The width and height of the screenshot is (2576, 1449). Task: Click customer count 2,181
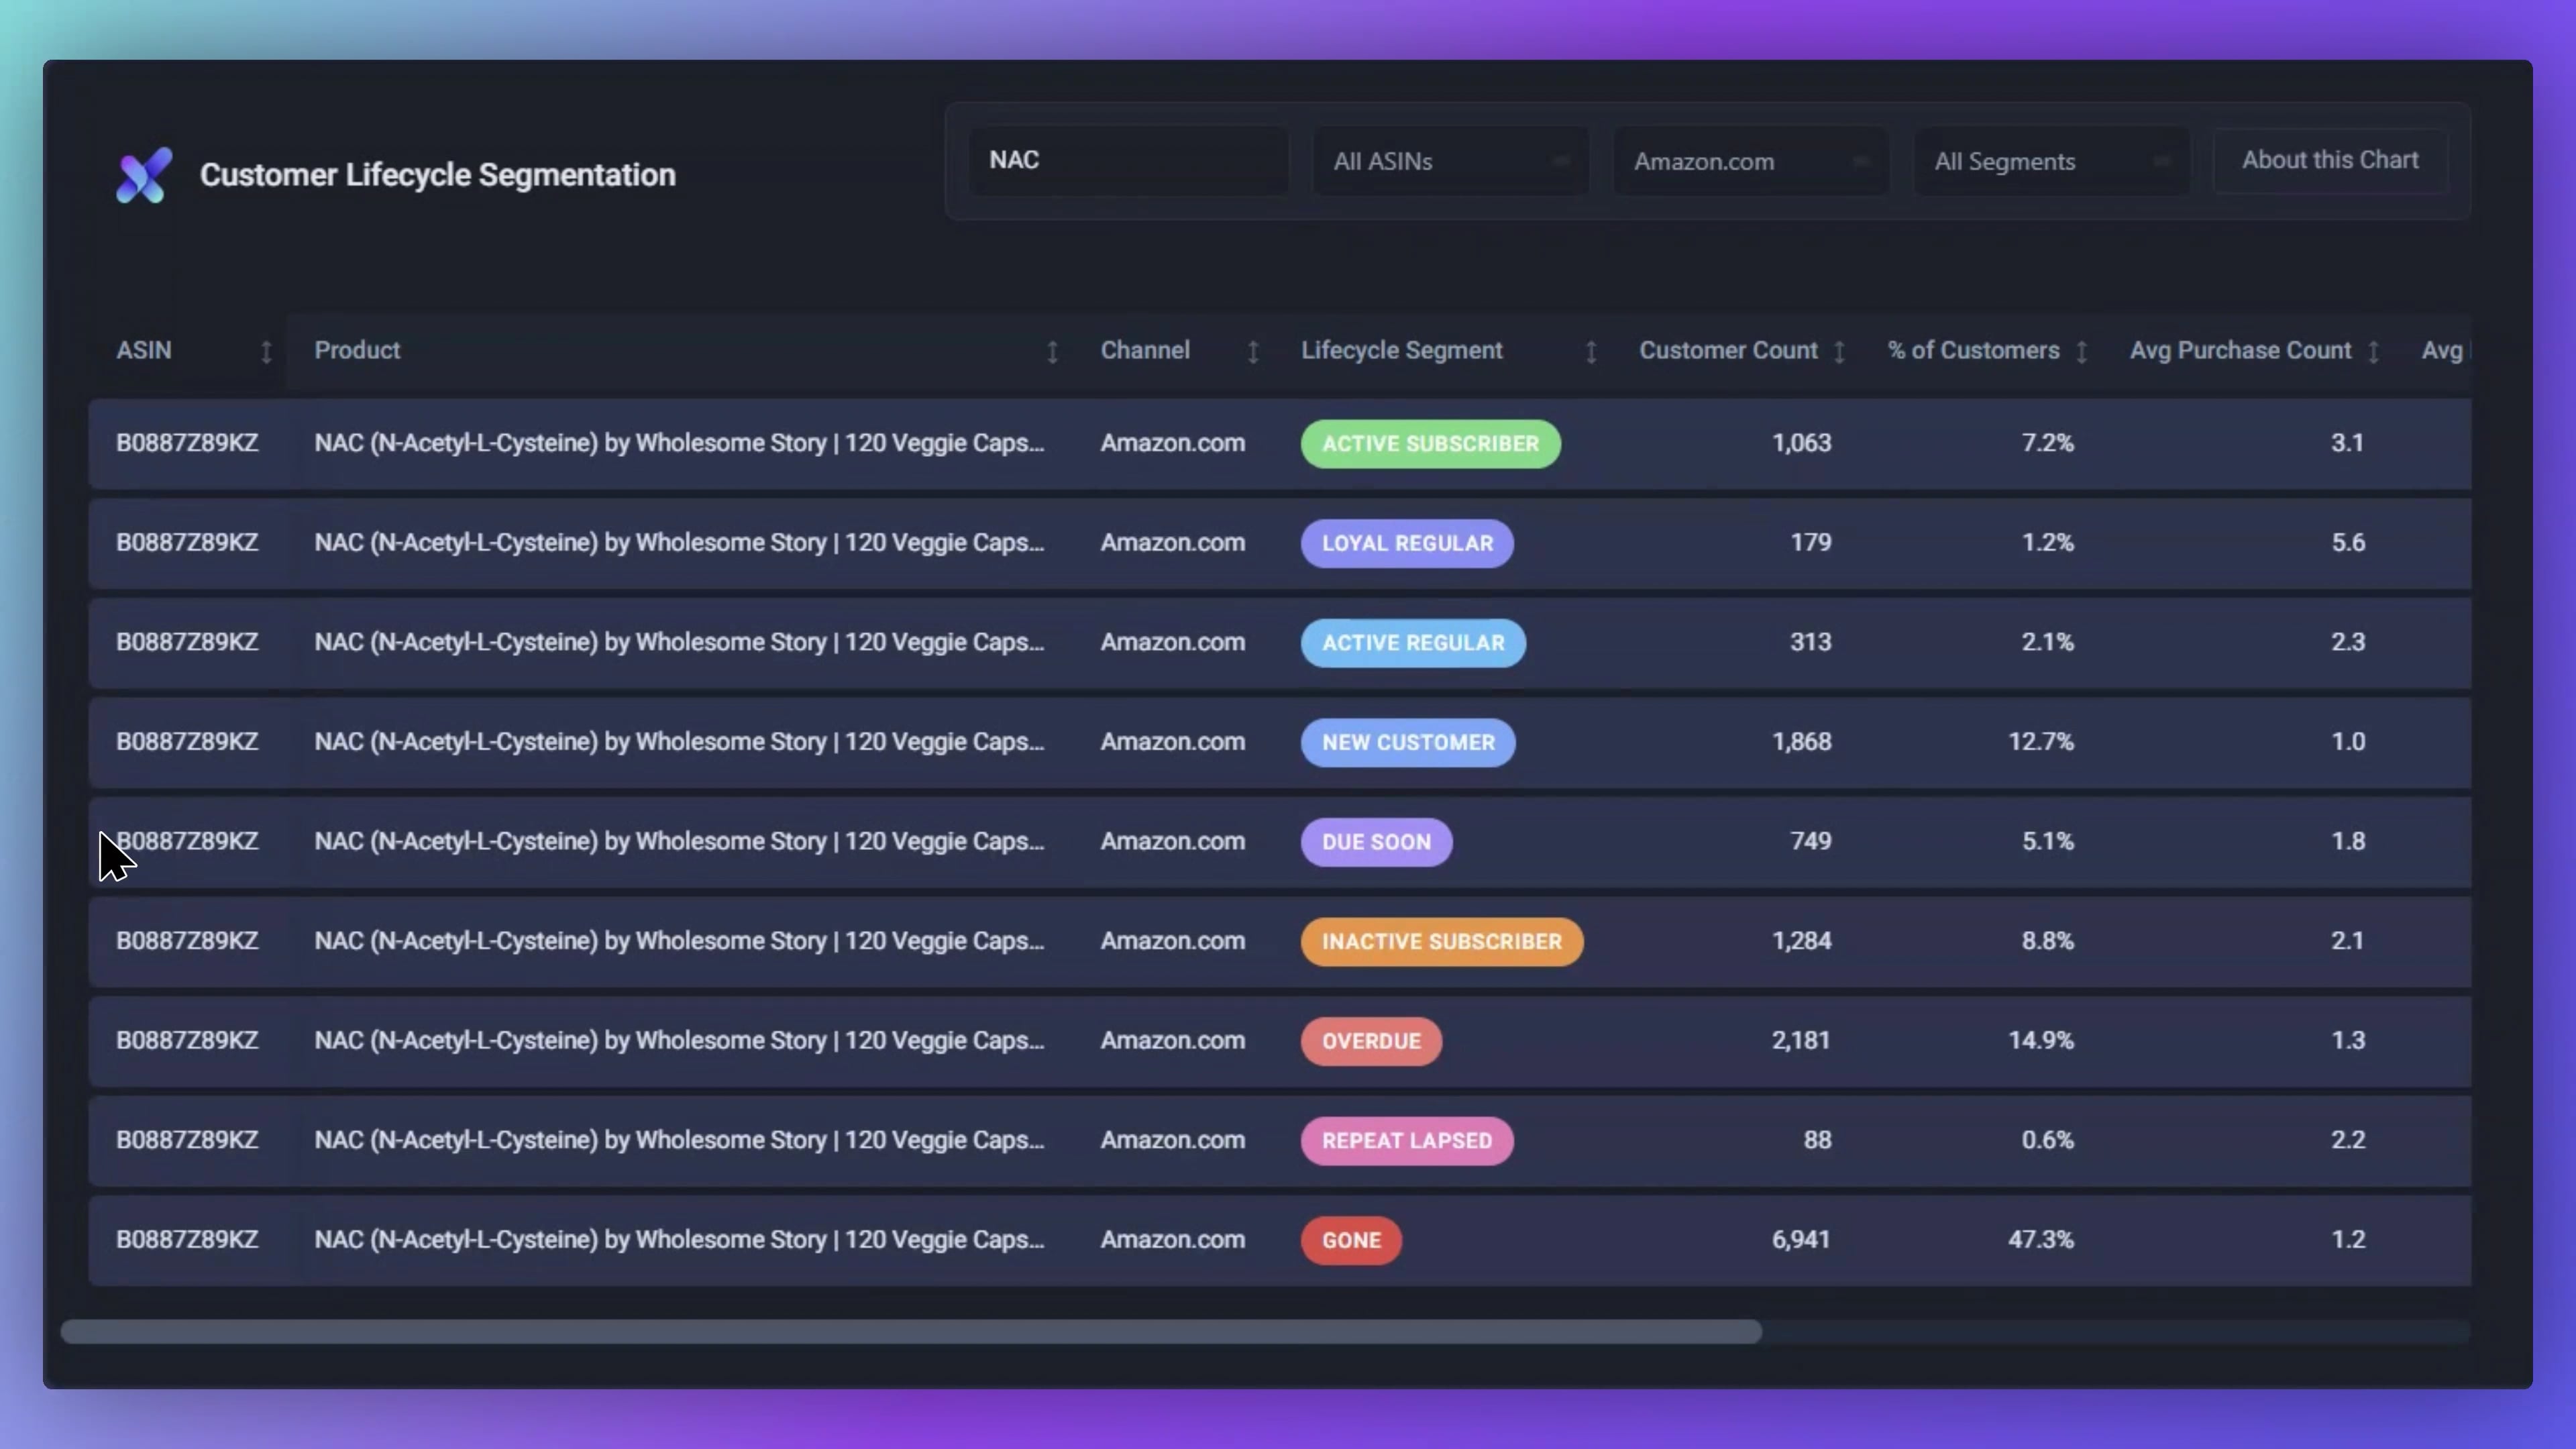pyautogui.click(x=1801, y=1041)
